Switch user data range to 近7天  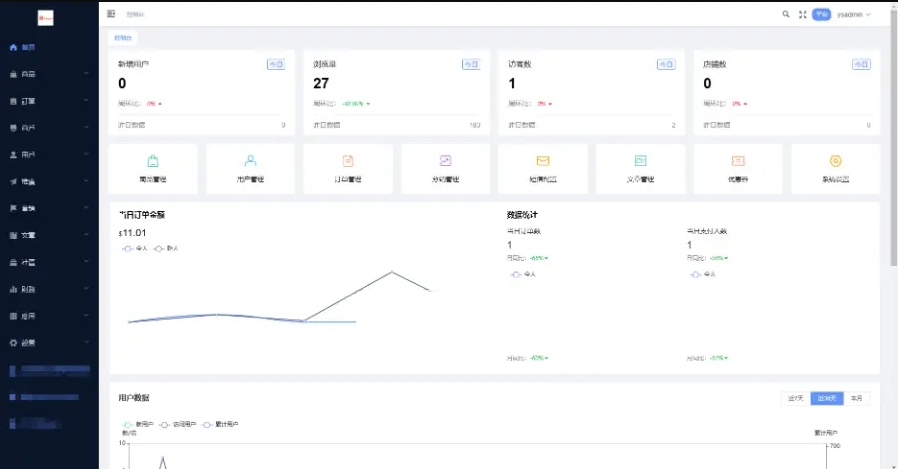point(796,398)
